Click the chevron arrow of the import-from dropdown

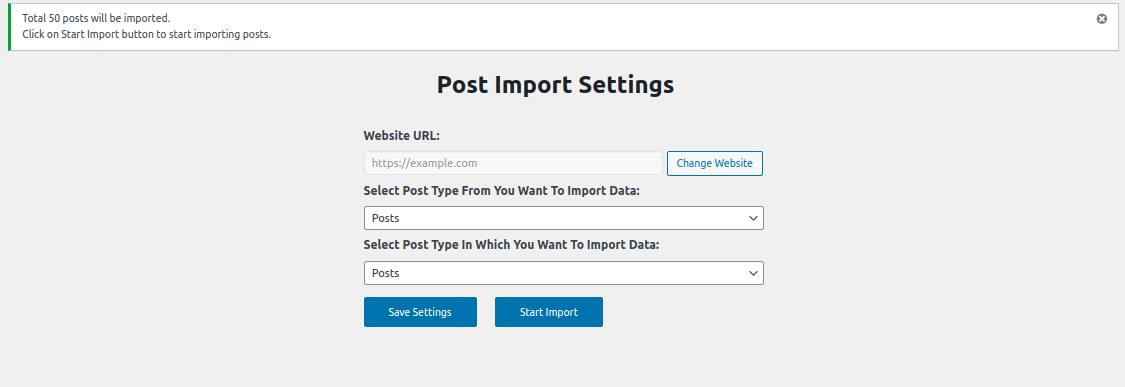(753, 218)
